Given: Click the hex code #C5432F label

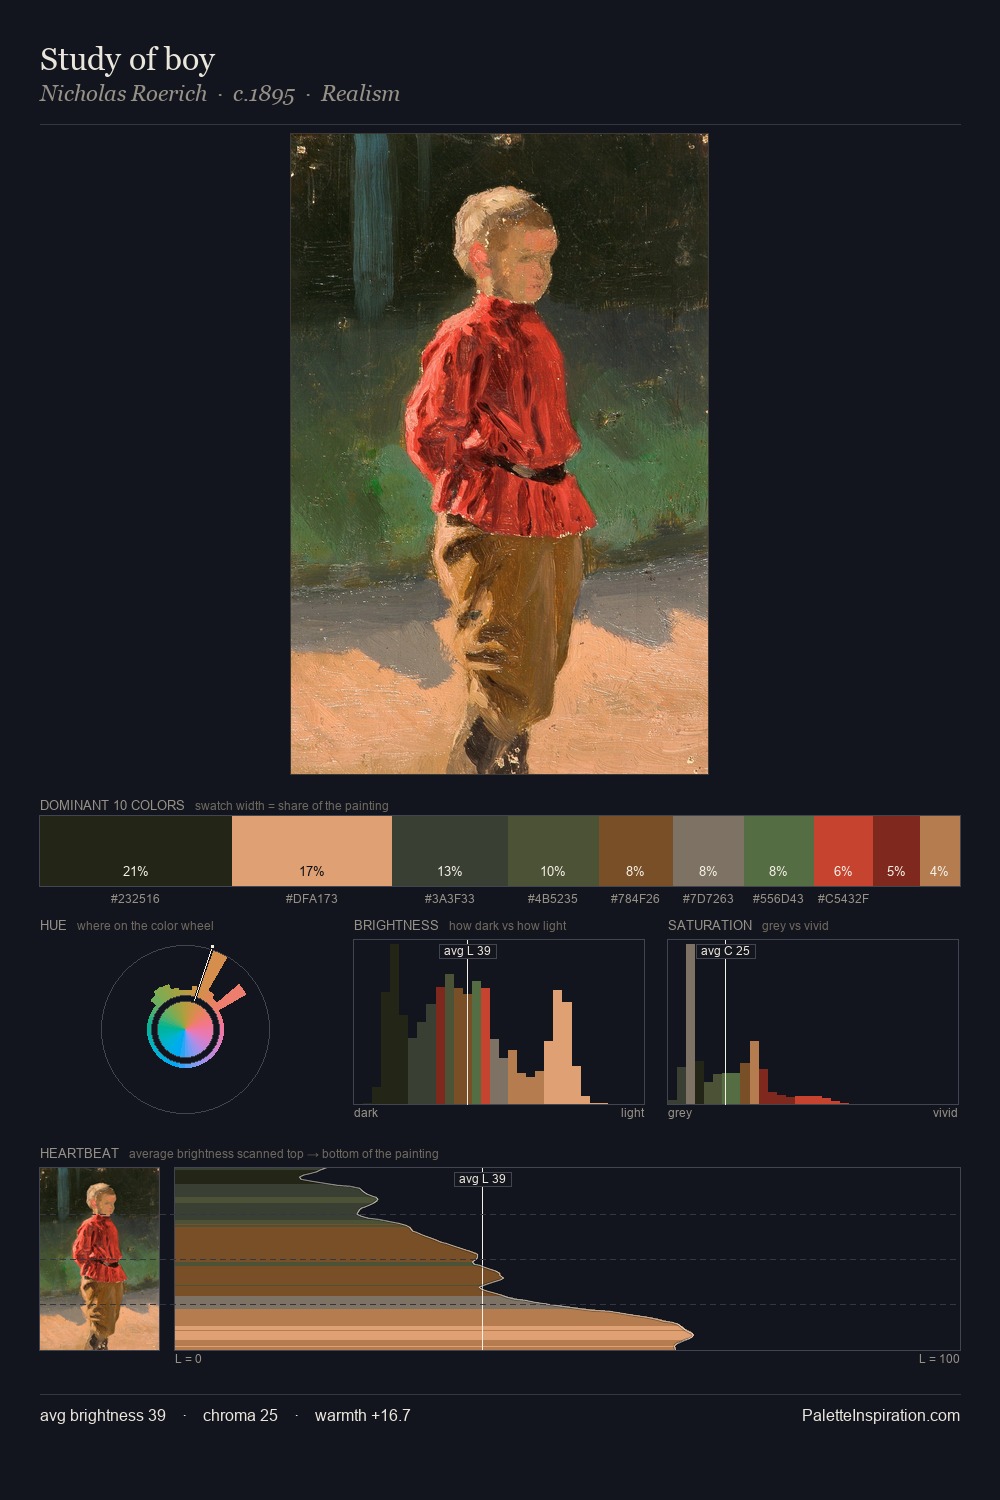Looking at the screenshot, I should [843, 899].
